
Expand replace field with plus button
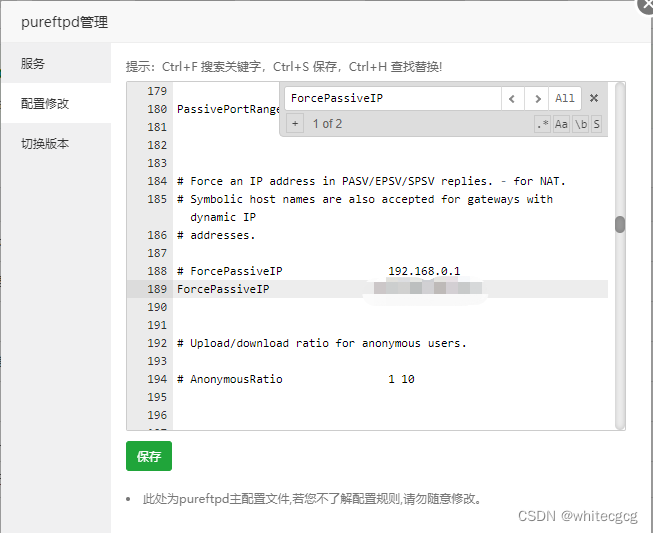click(x=294, y=124)
